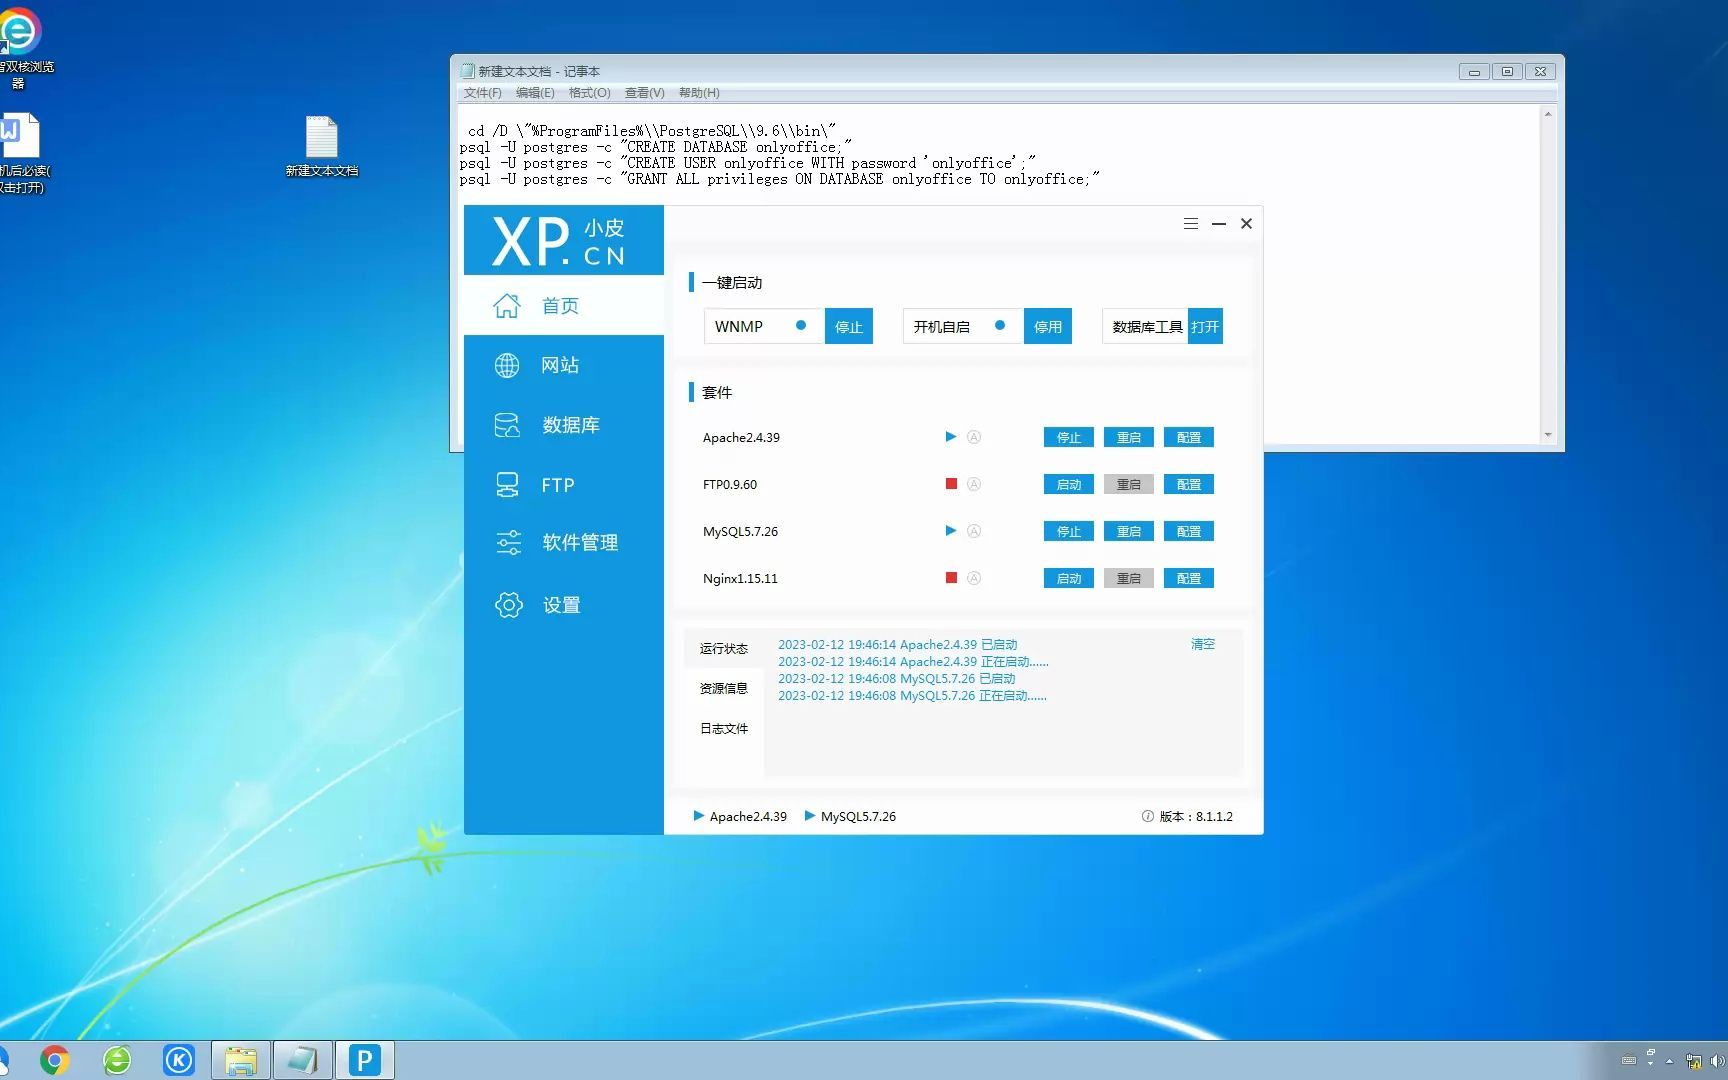Viewport: 1728px width, 1080px height.
Task: Open Apache2.4.39 配置 settings
Action: coord(1188,437)
